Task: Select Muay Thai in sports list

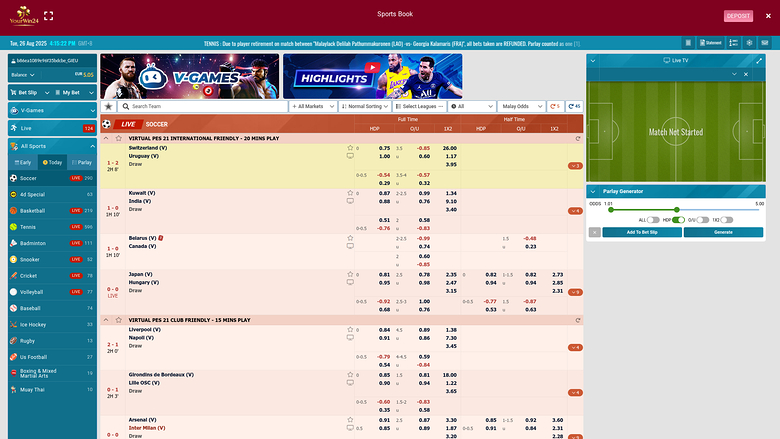Action: [x=52, y=390]
